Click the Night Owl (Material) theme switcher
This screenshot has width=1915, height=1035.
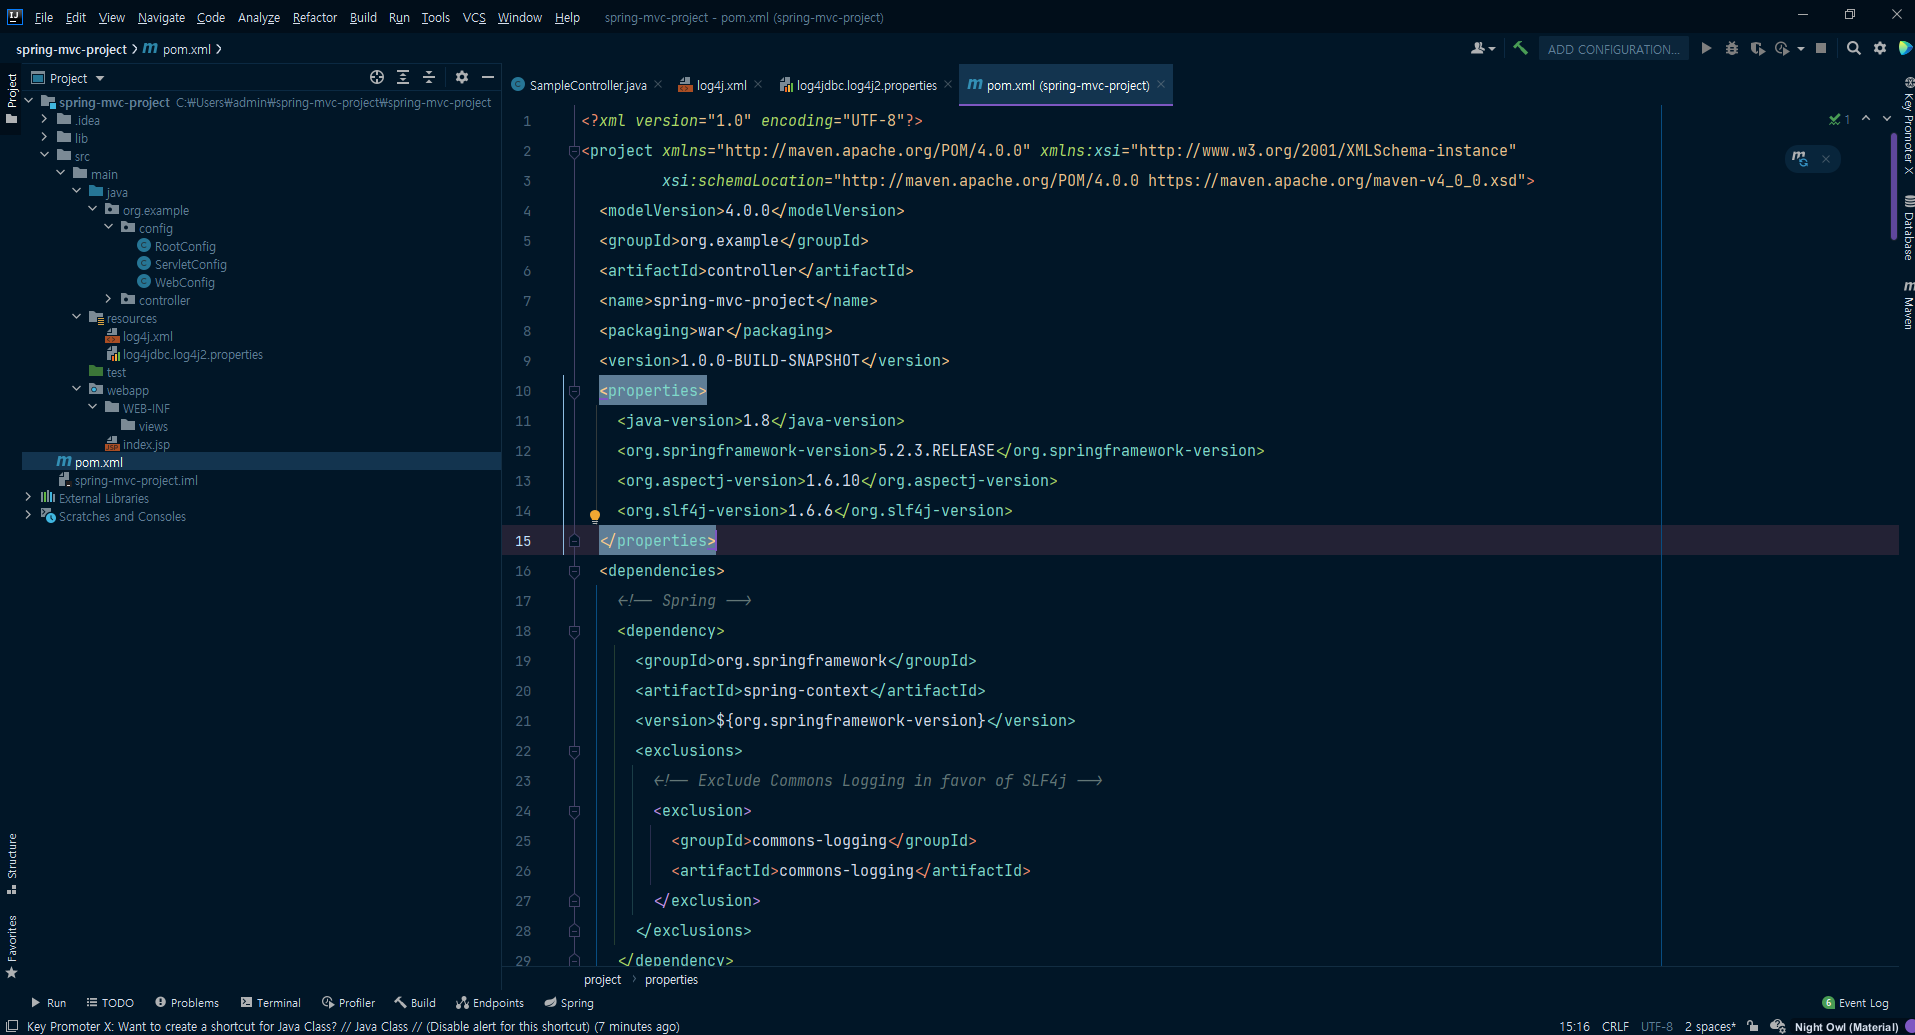click(x=1846, y=1027)
